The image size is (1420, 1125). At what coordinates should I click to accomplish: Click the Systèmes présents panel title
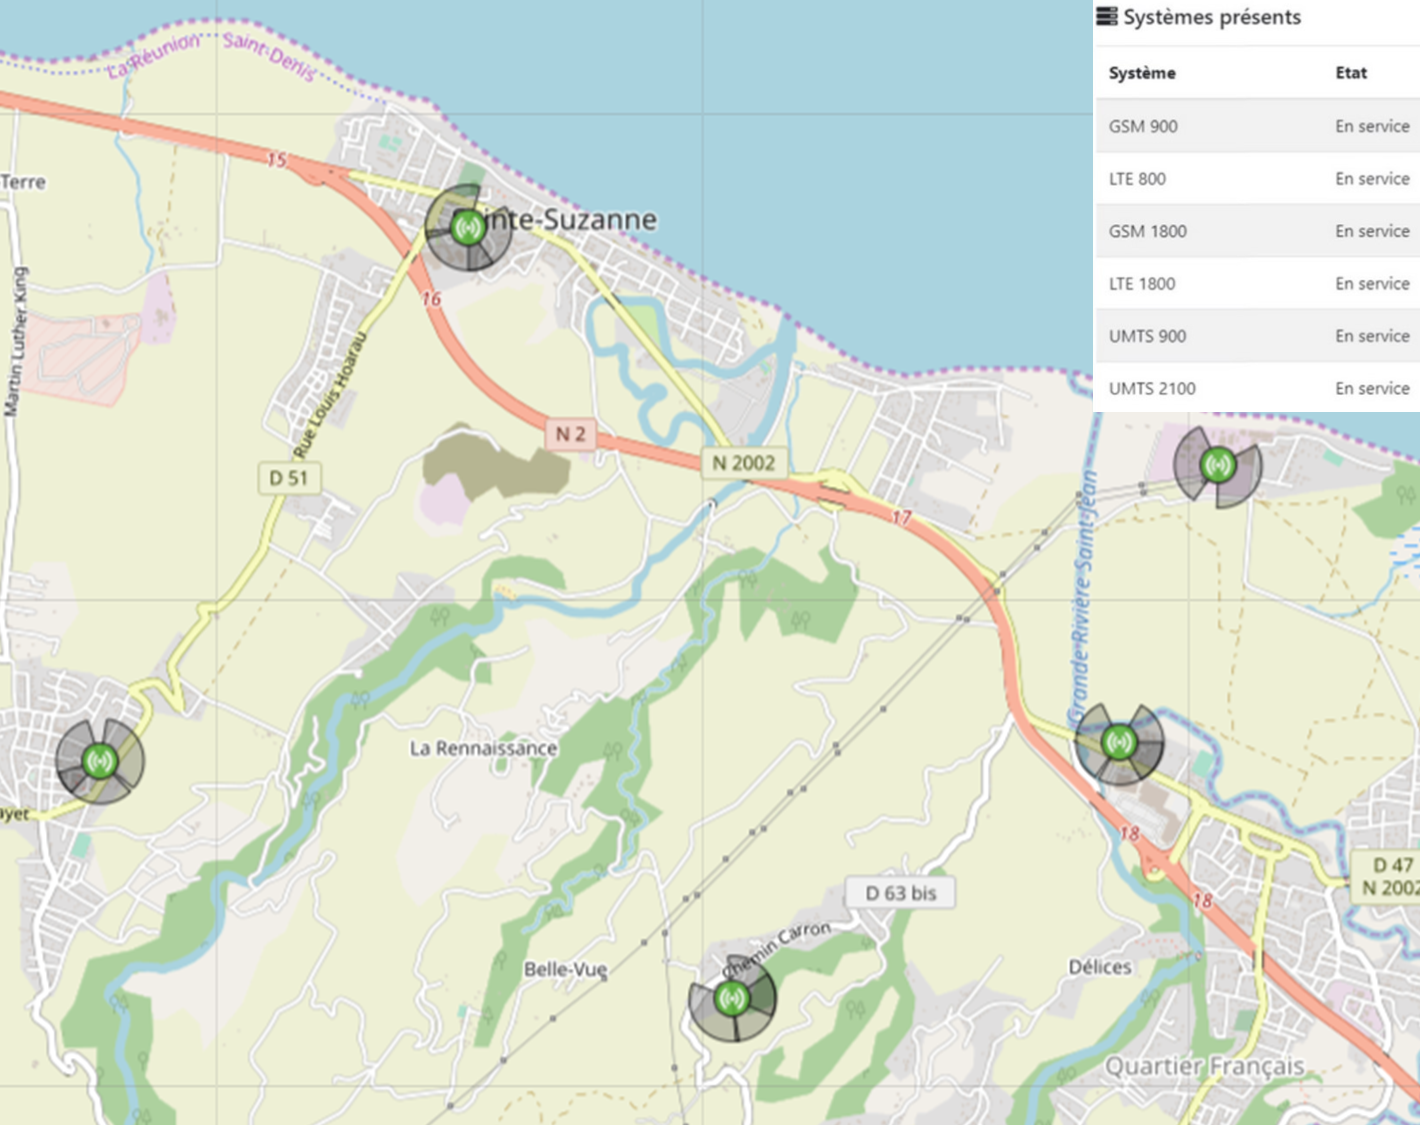coord(1211,17)
